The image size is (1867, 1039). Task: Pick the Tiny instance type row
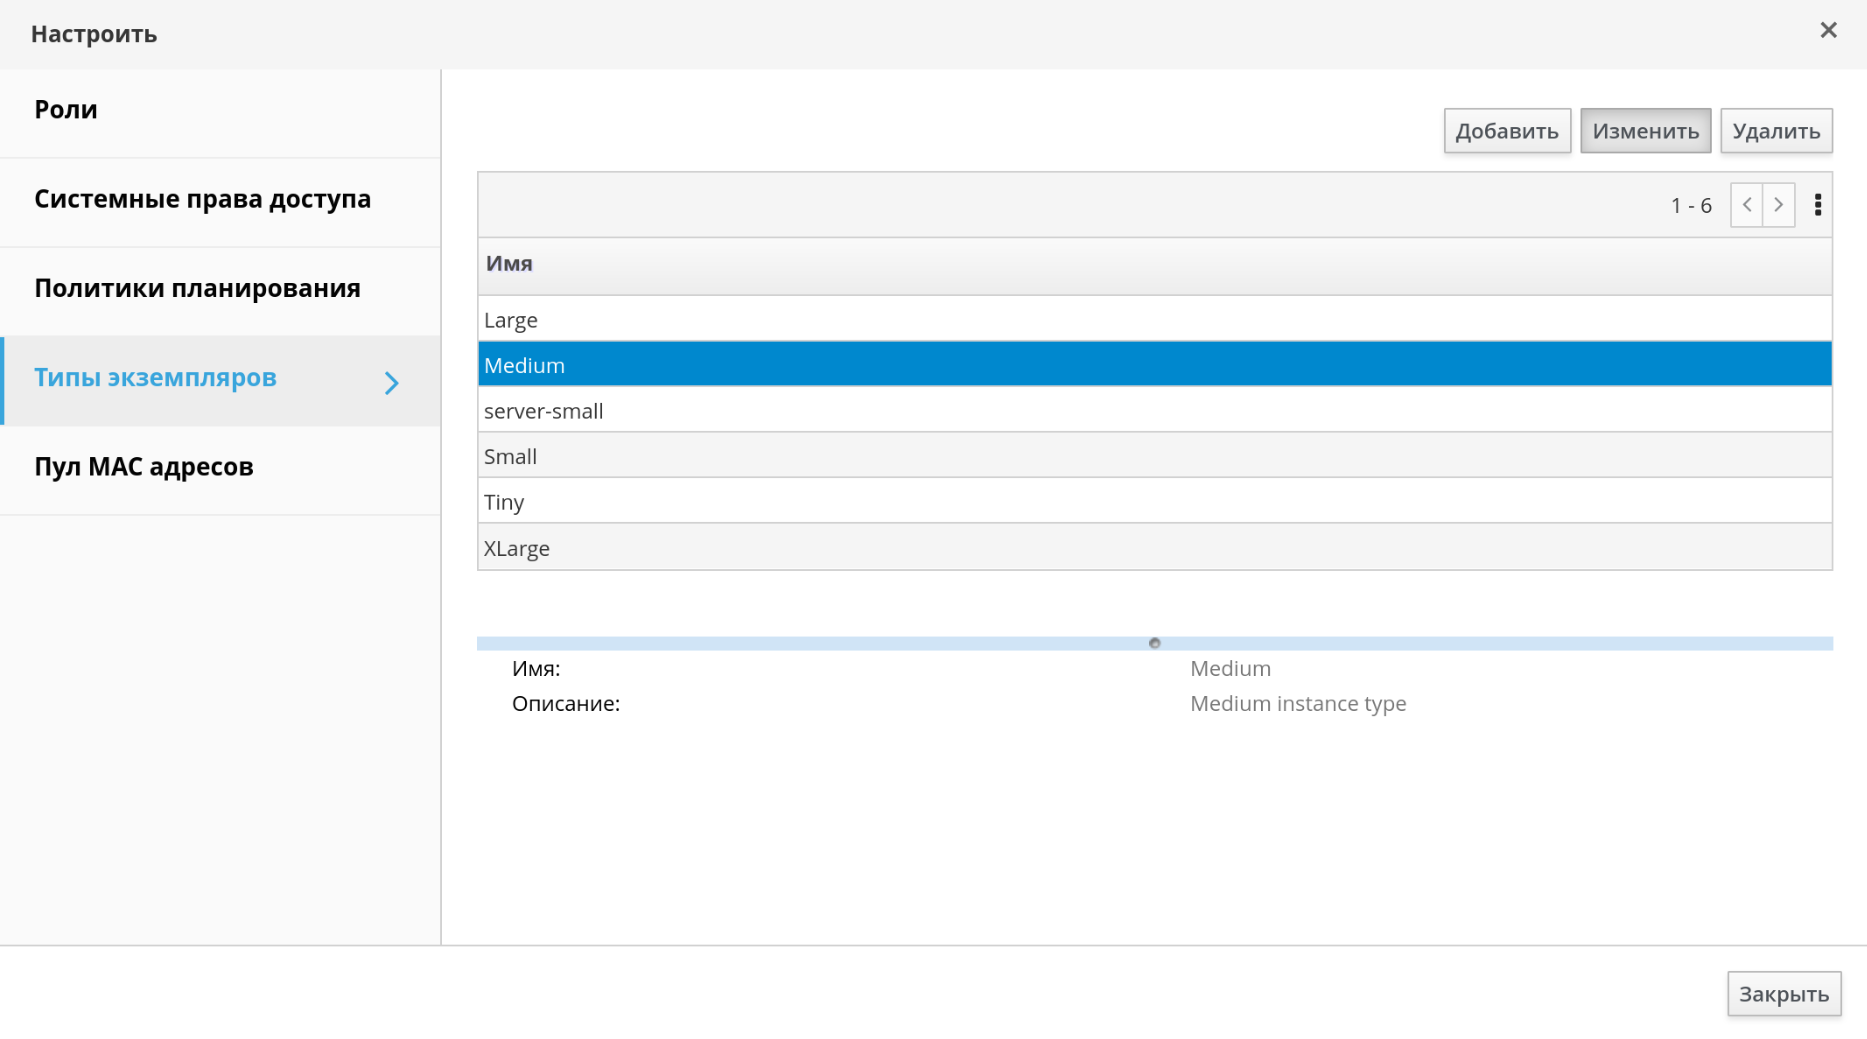tap(1154, 502)
